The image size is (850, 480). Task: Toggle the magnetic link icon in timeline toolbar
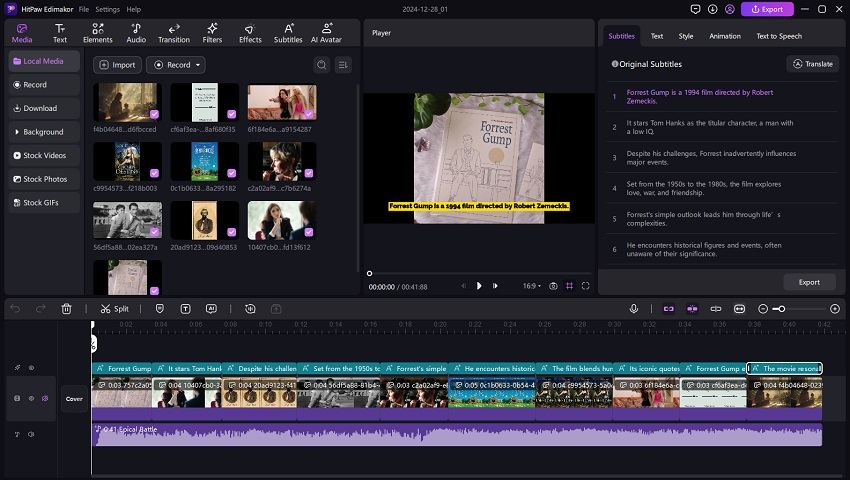668,309
